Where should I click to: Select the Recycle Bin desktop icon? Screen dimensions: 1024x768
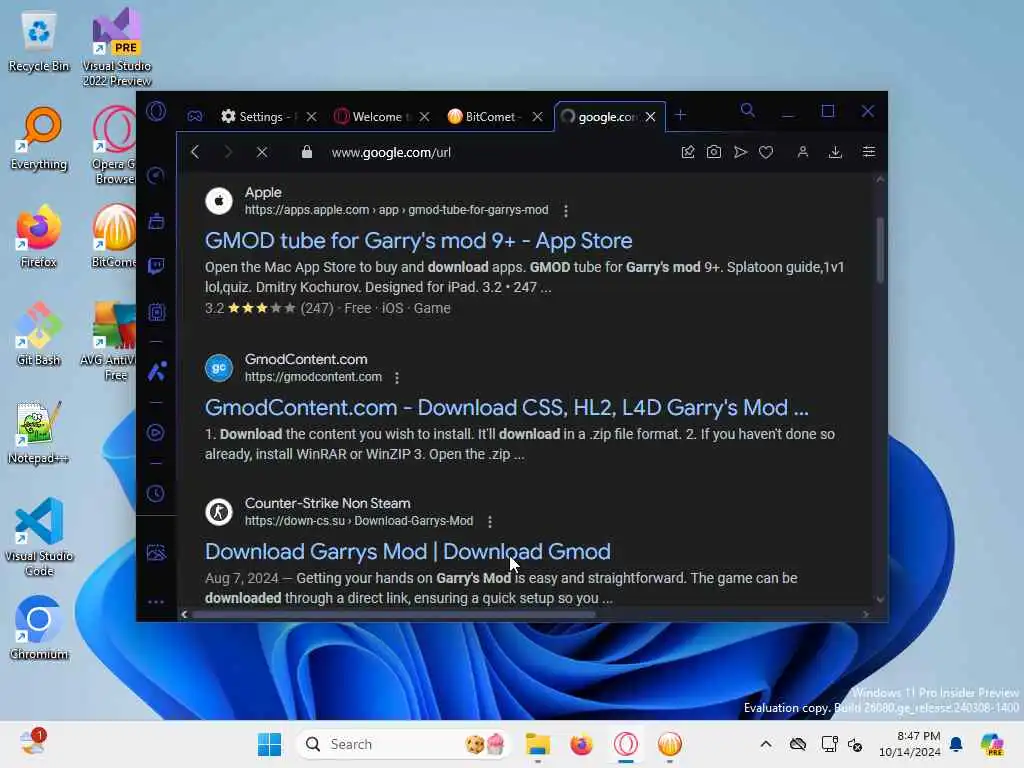39,42
